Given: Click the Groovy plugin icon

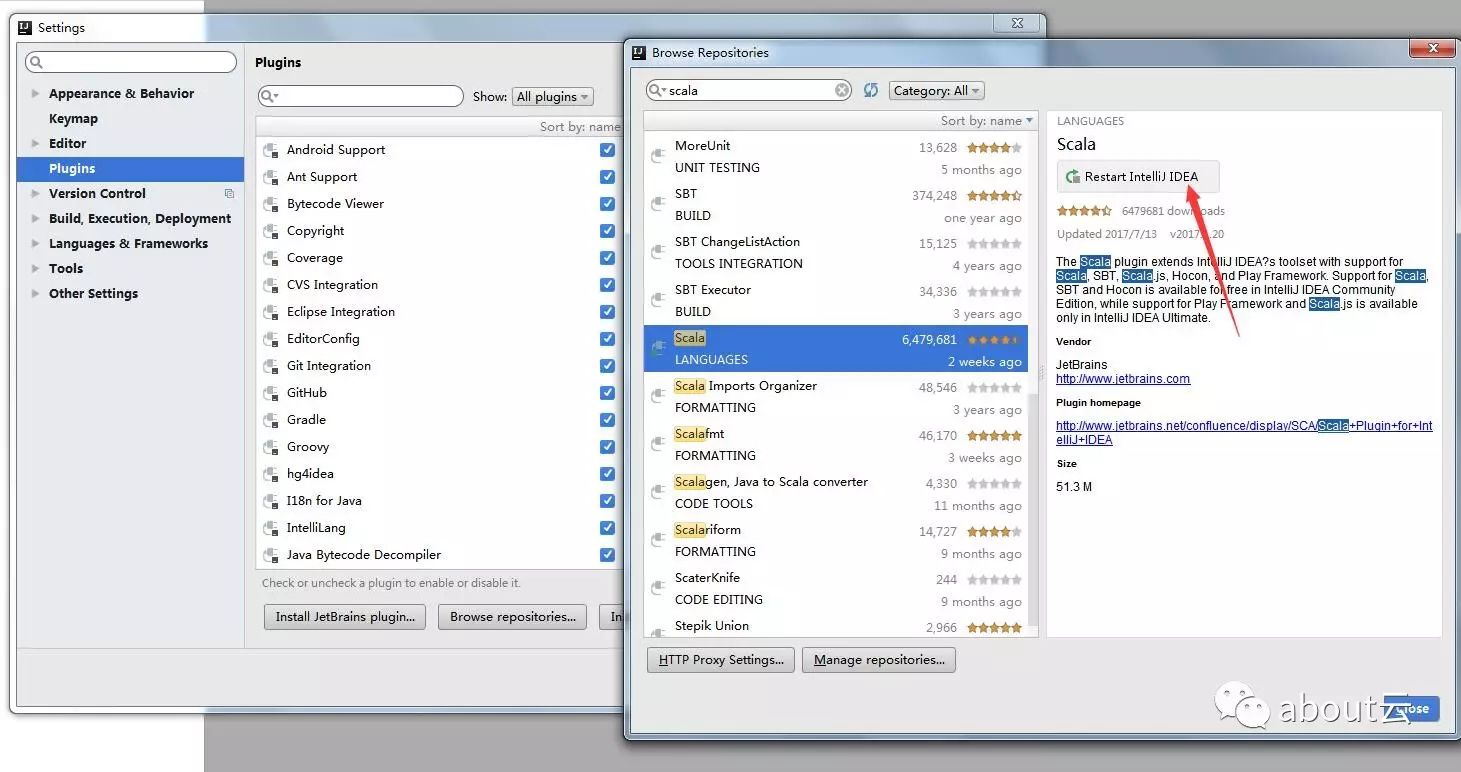Looking at the screenshot, I should coord(270,448).
